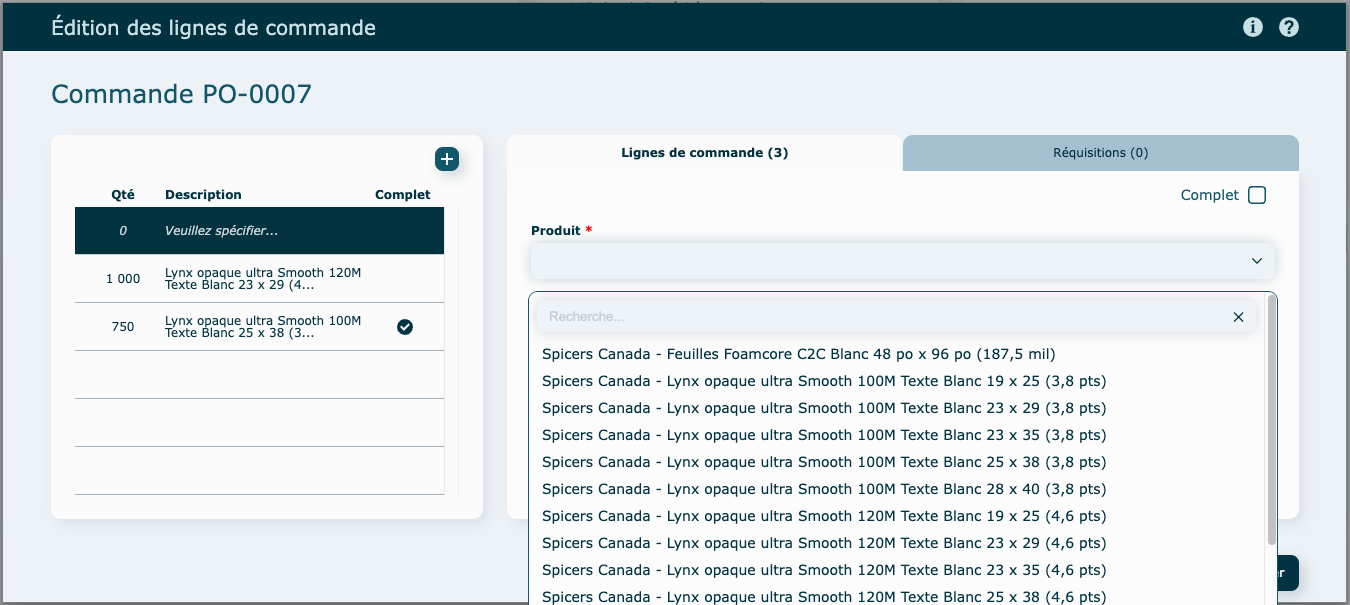
Task: Select the 'Veuillez spécifier...' order line
Action: (x=259, y=231)
